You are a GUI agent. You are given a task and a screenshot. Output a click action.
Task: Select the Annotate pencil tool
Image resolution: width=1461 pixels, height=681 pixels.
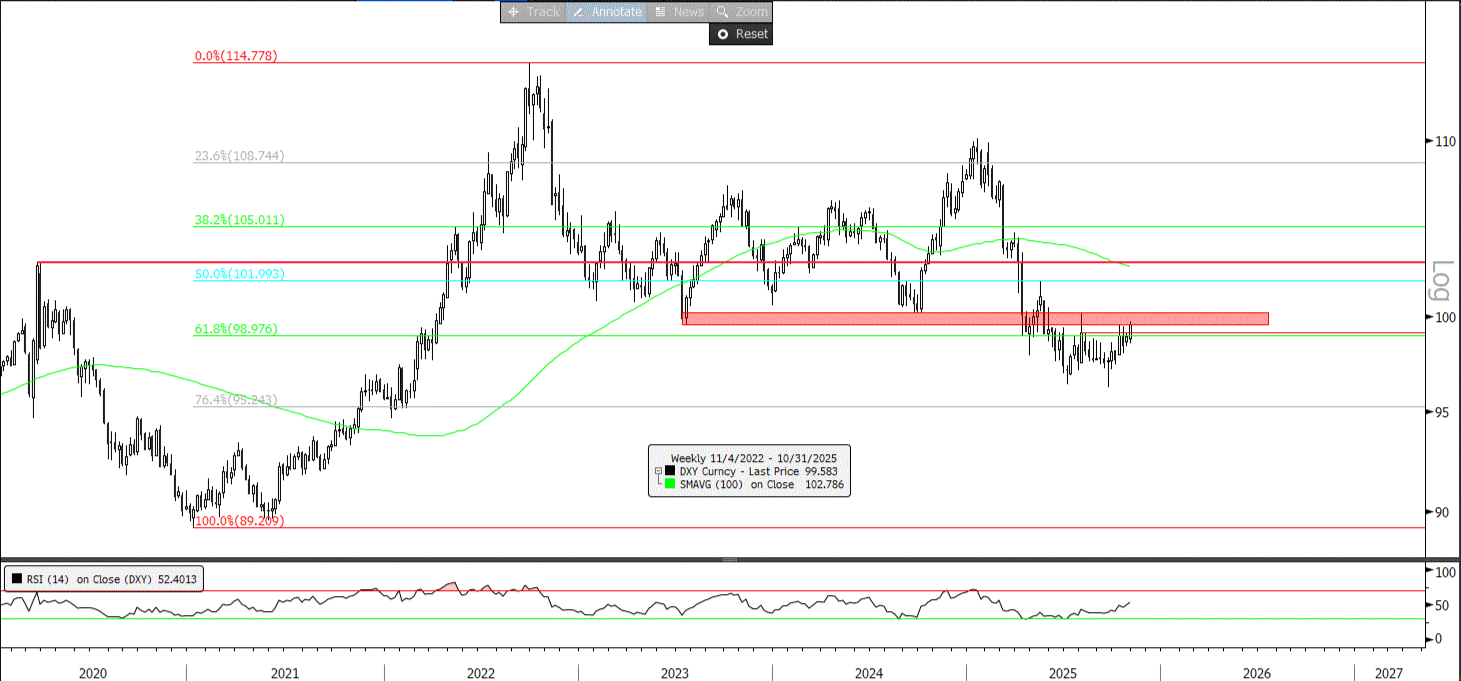[606, 12]
